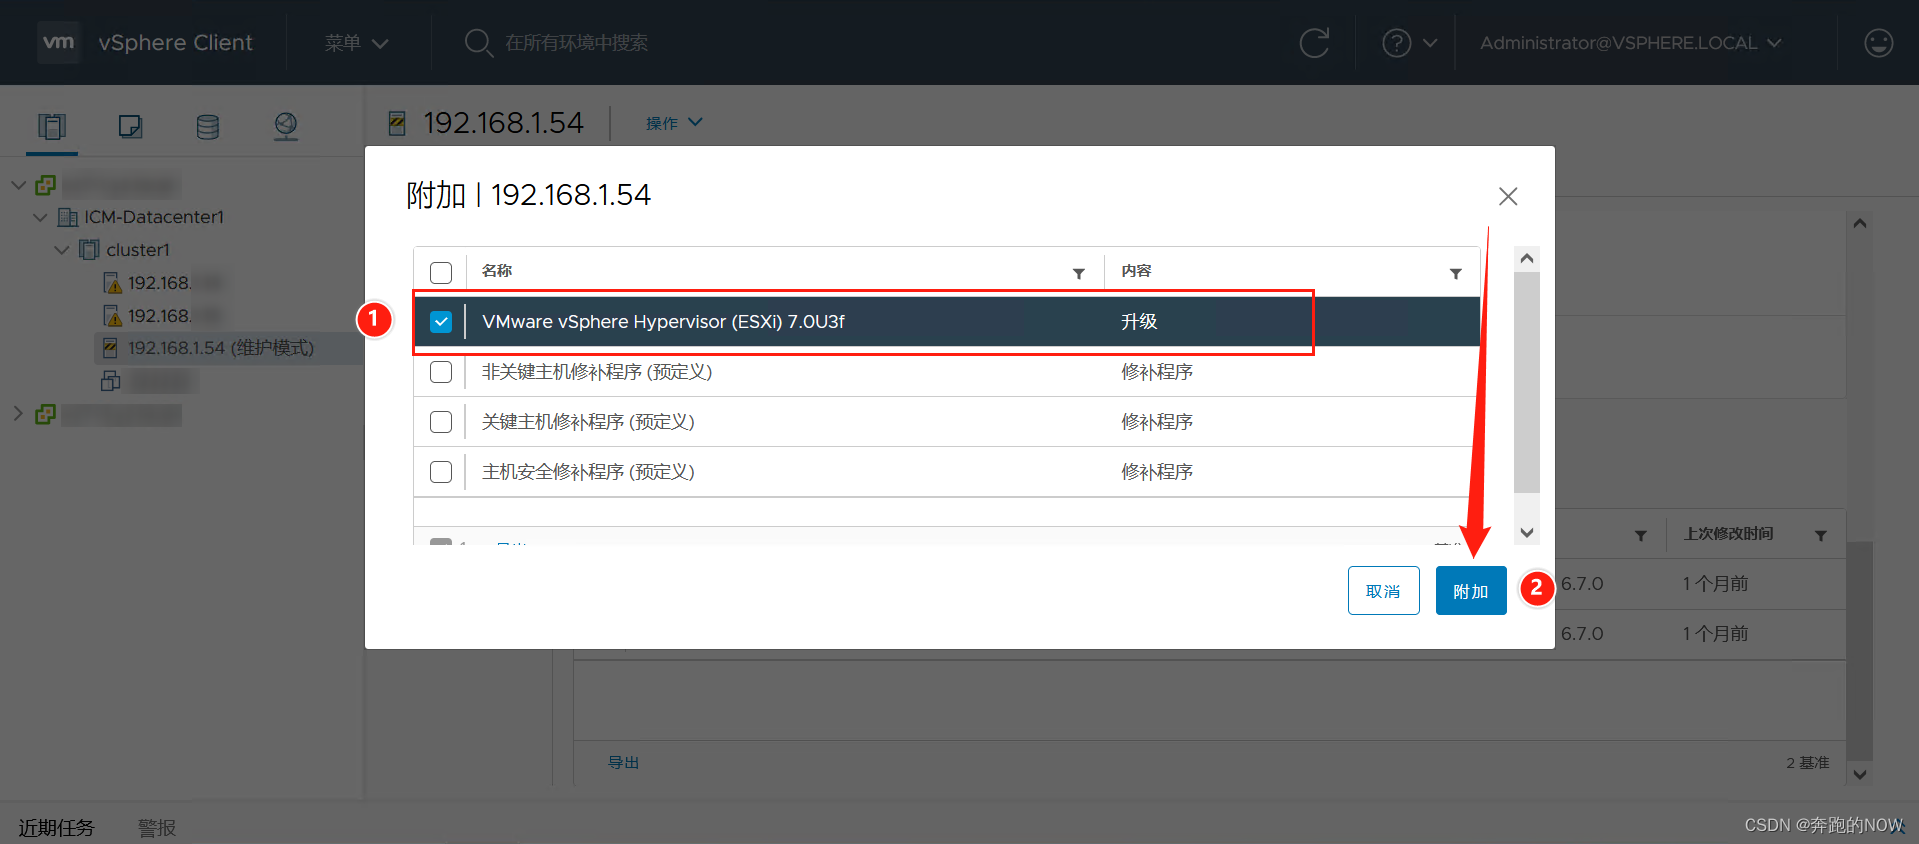Focus the 在所有环境中搜索 search field
Screen dimensions: 1919x844
pos(576,43)
